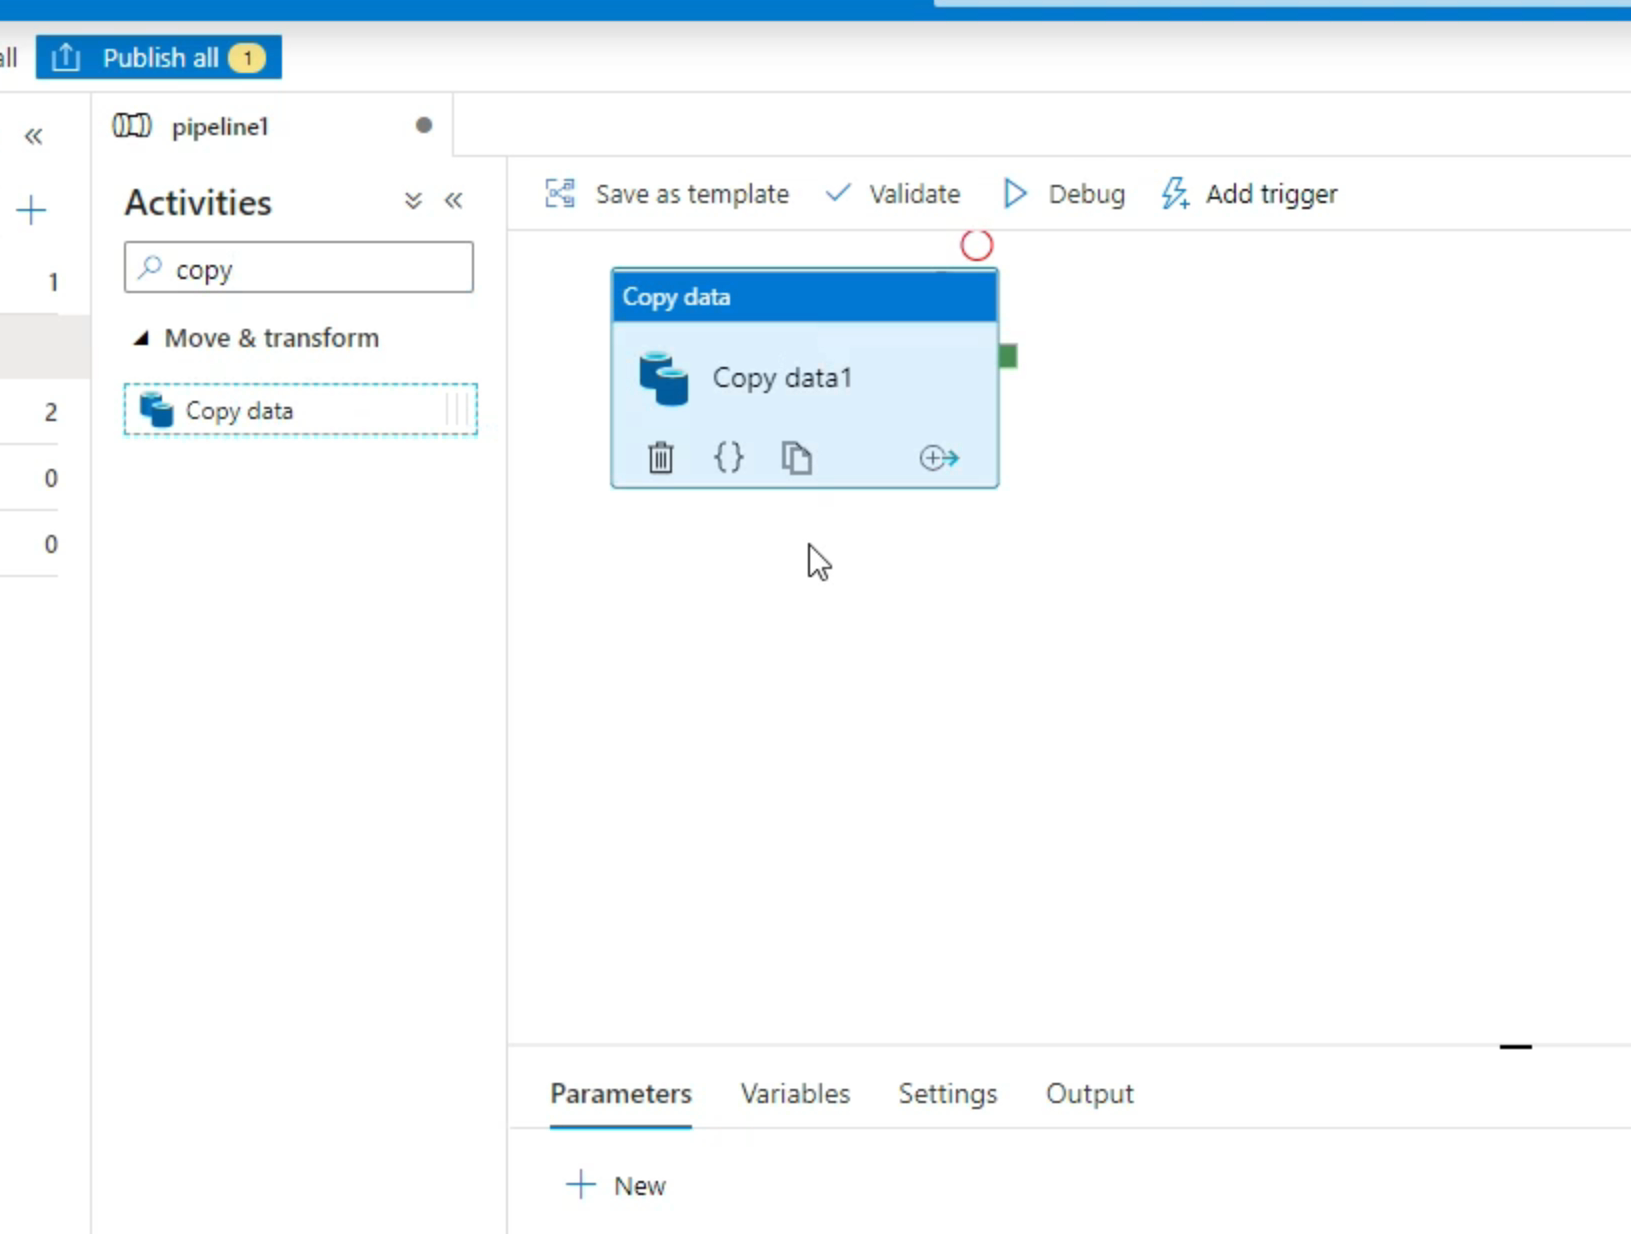This screenshot has width=1631, height=1234.
Task: Select Copy data activity in the list
Action: point(300,410)
